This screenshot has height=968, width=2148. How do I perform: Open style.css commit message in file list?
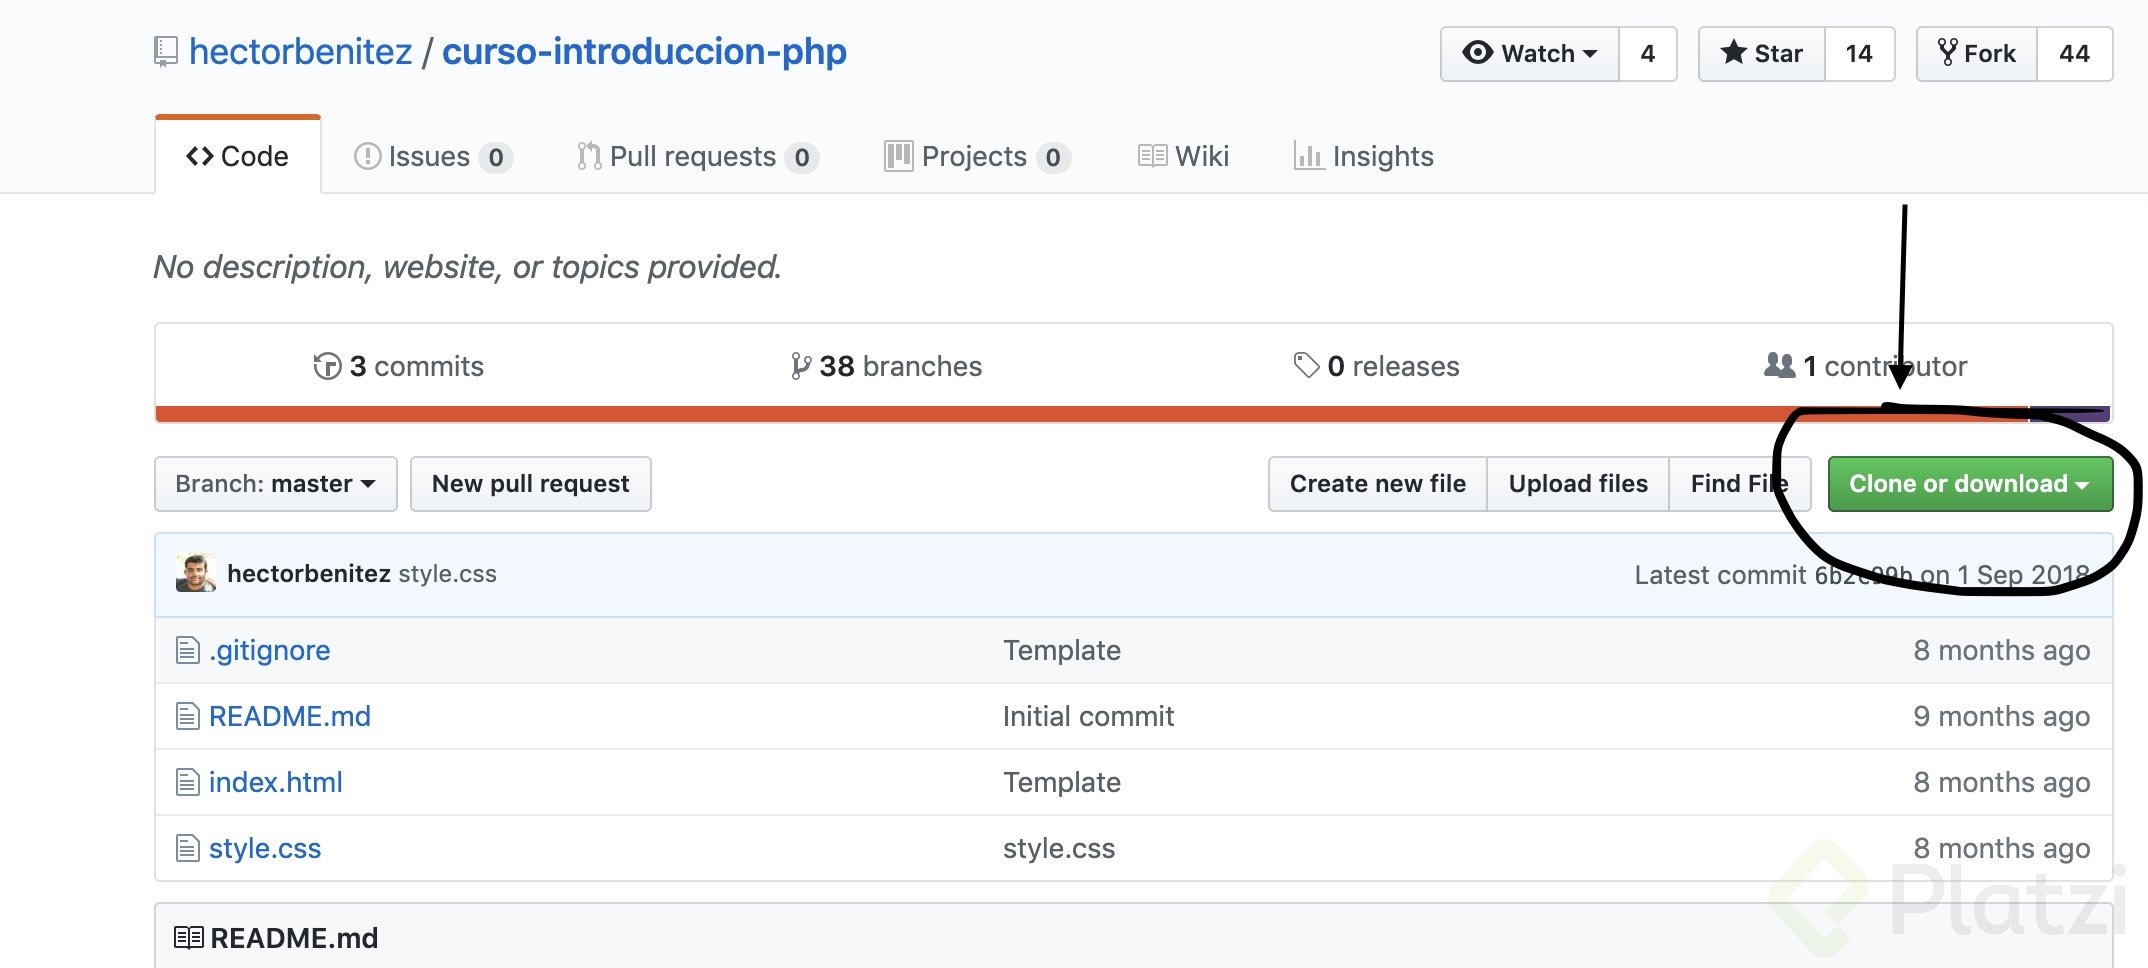point(1059,848)
